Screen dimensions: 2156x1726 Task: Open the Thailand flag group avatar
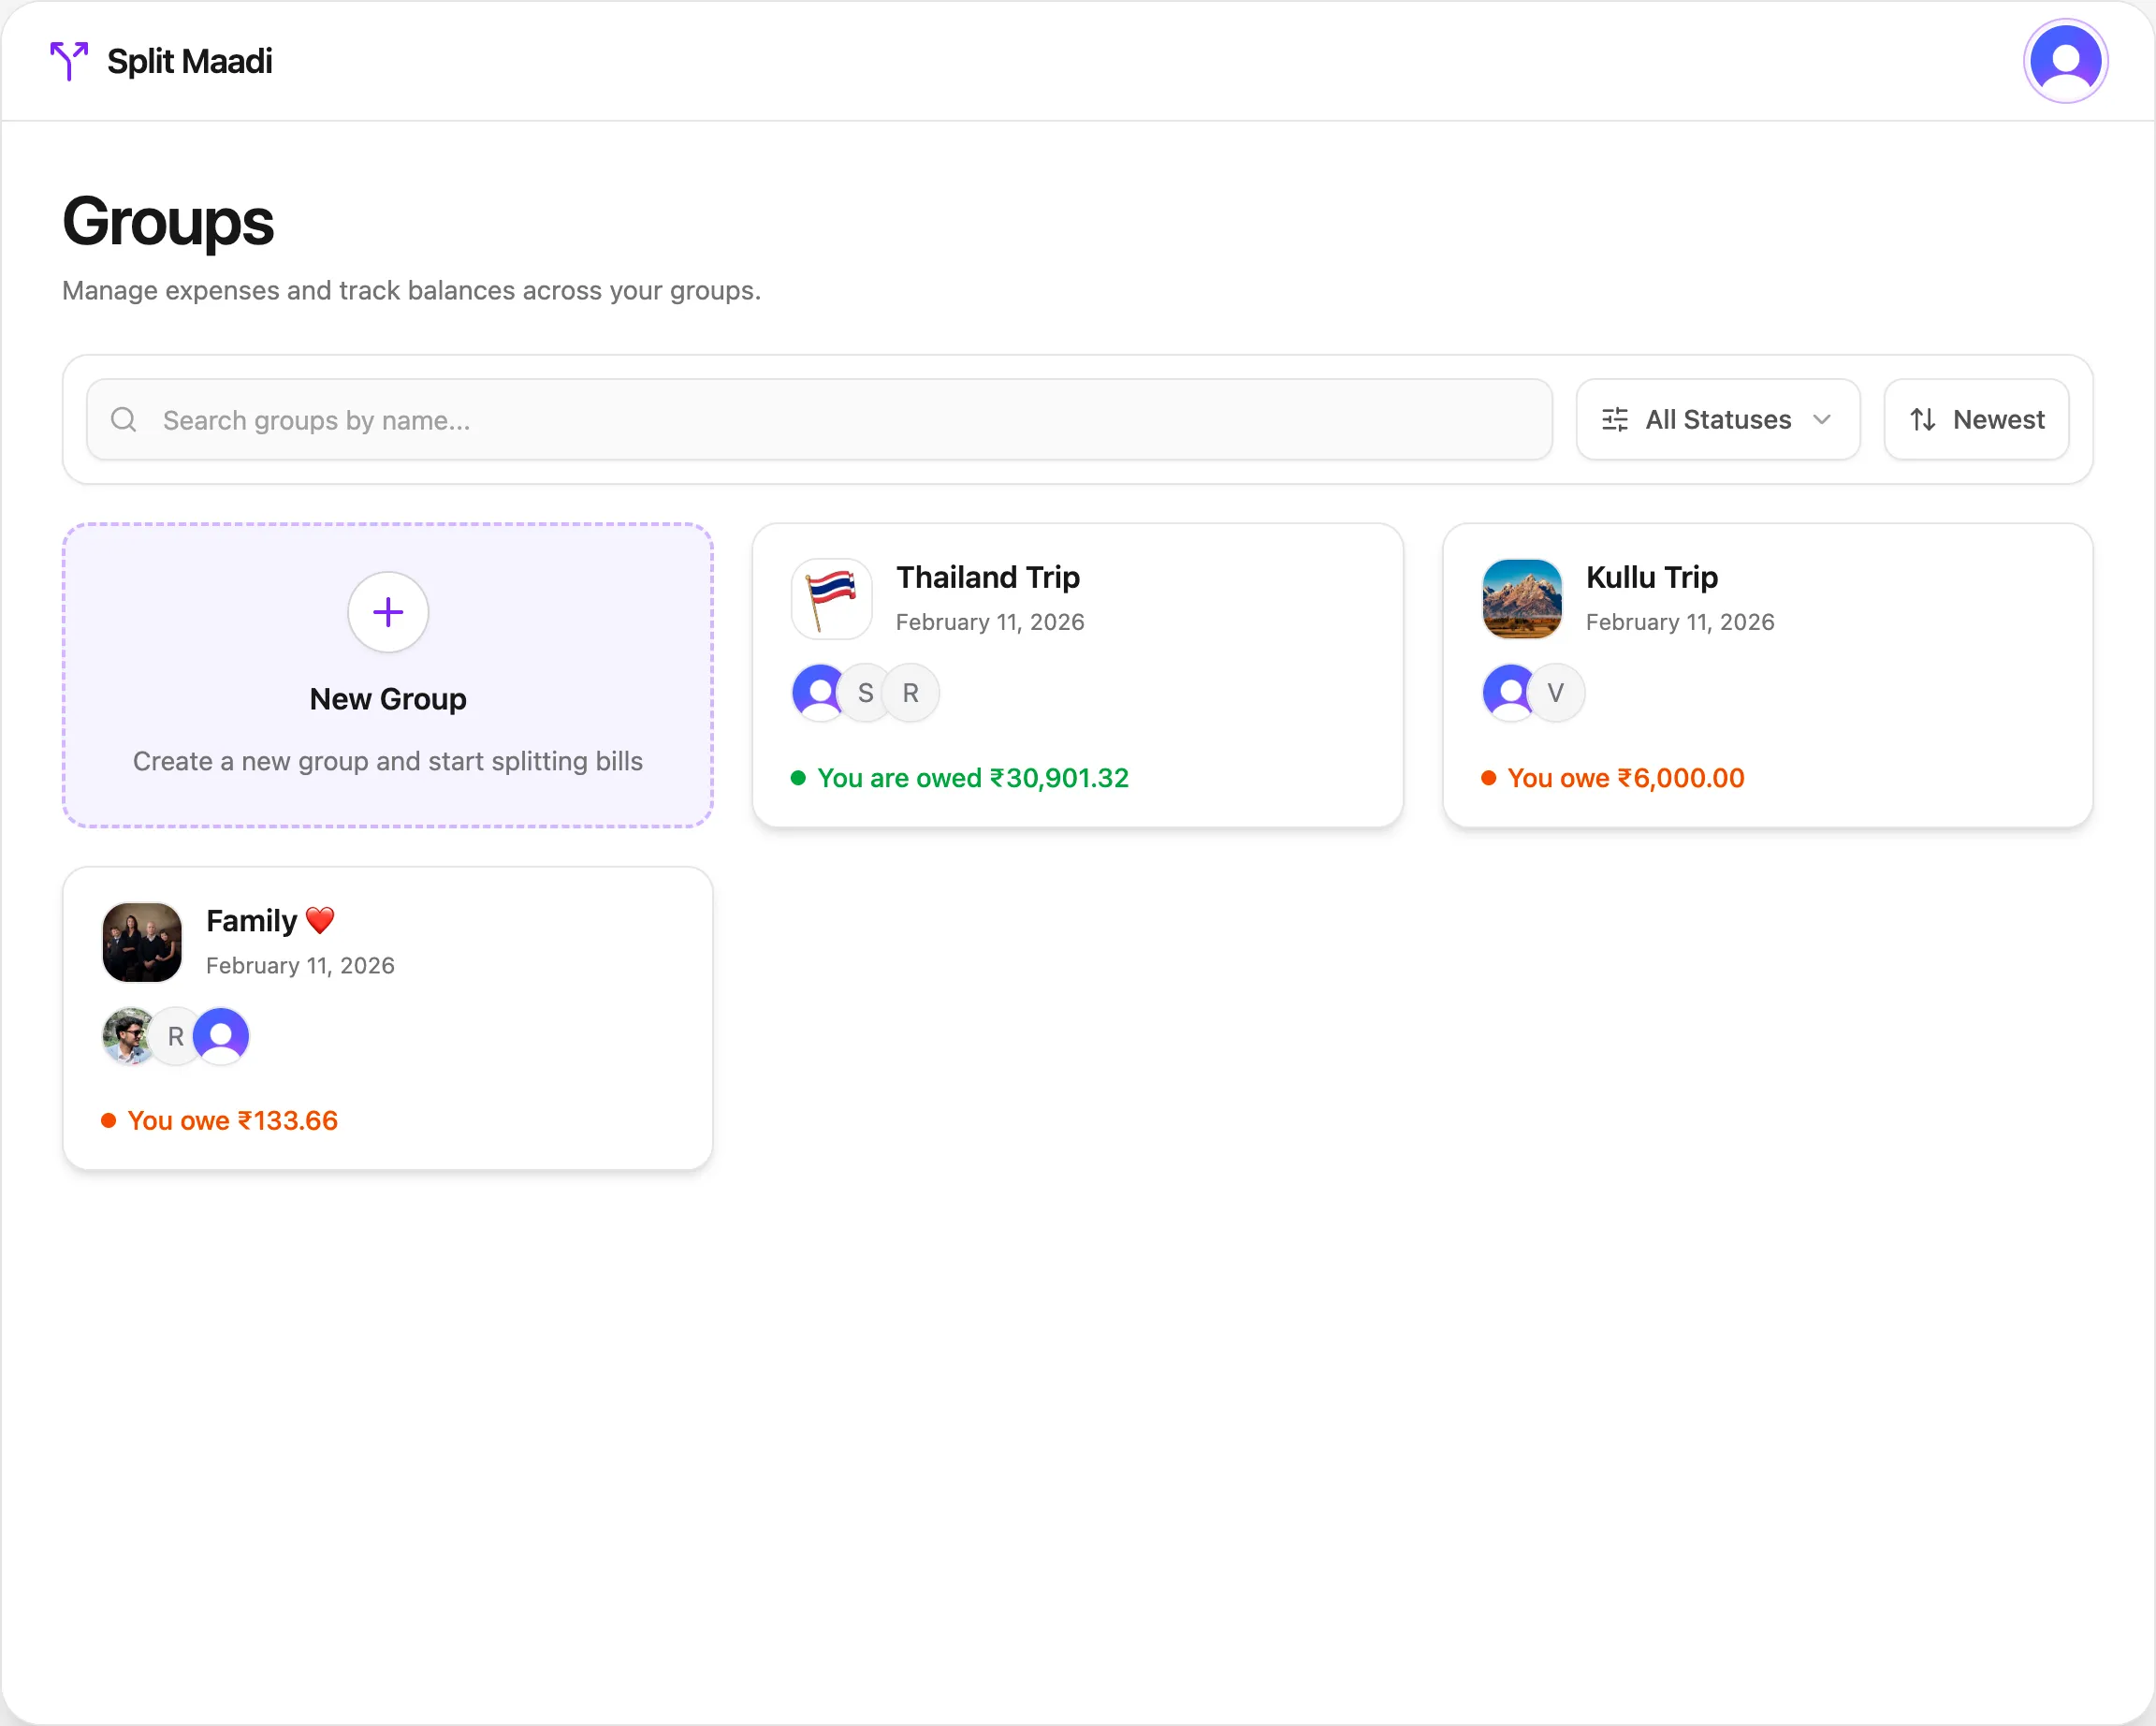831,598
